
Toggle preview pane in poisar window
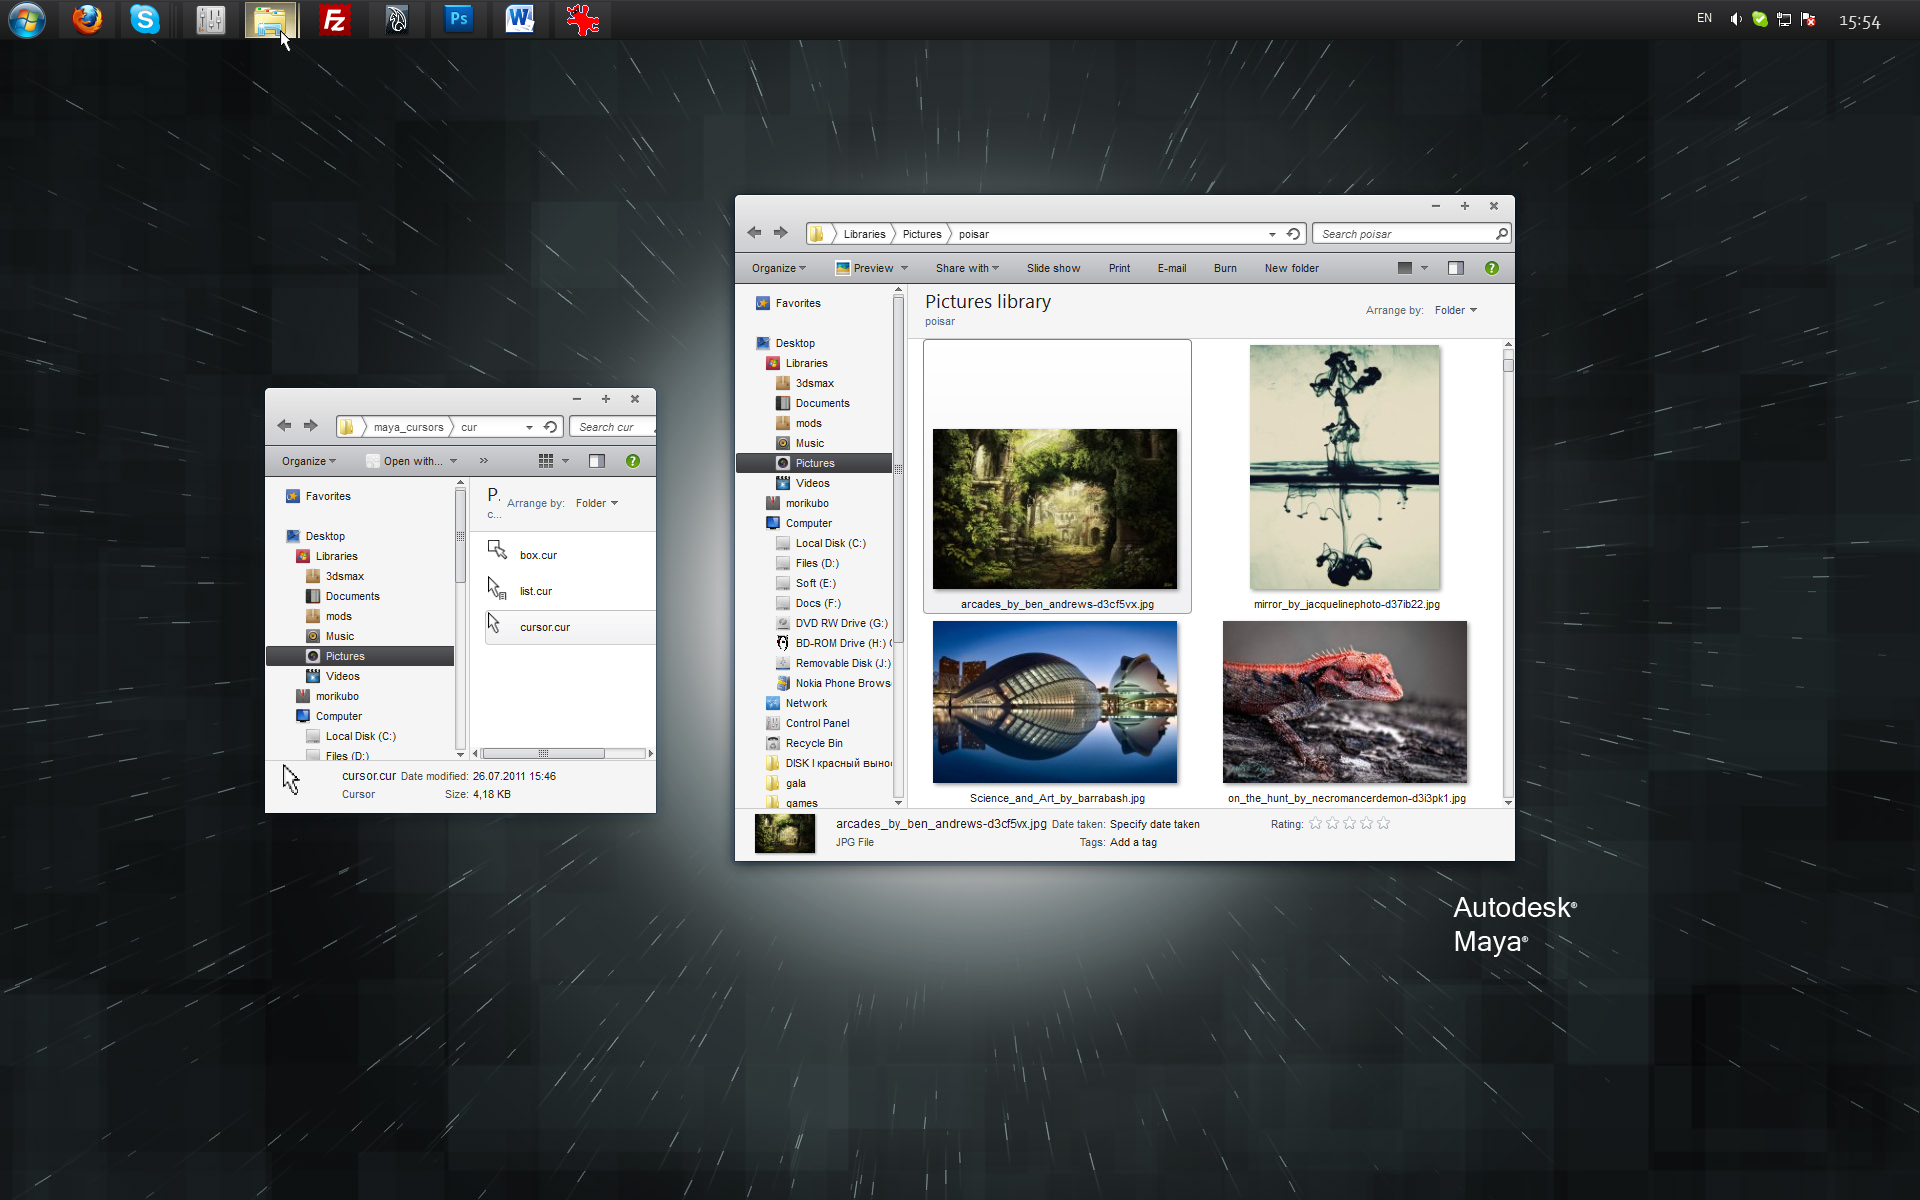coord(1456,268)
